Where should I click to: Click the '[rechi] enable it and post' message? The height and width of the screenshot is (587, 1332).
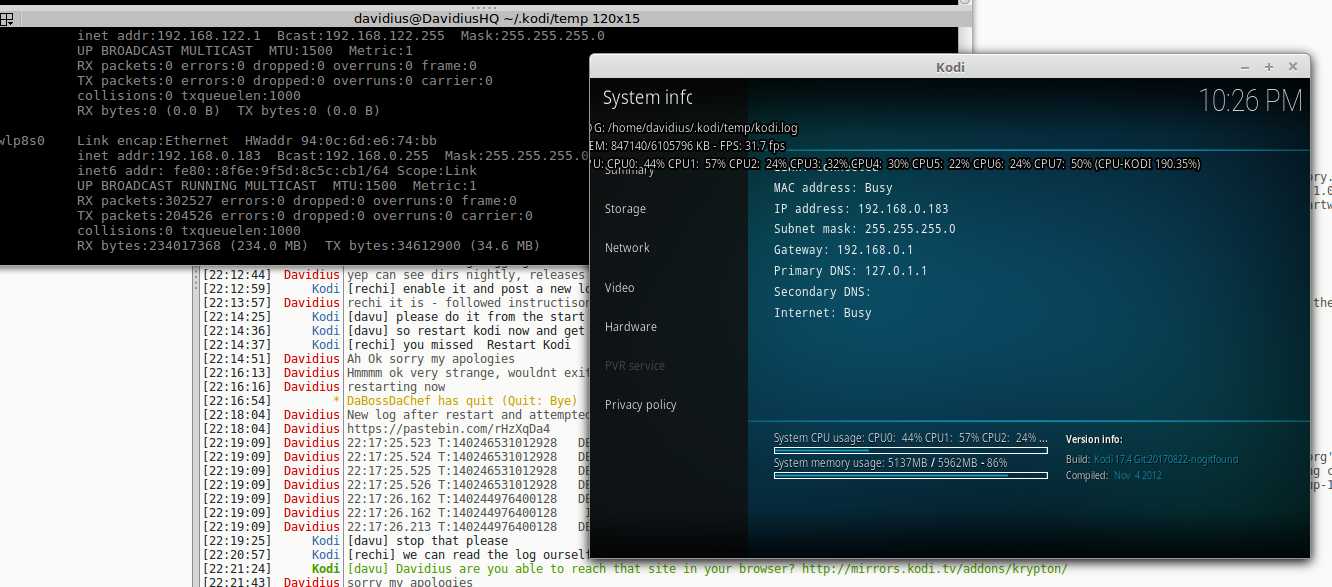[x=467, y=289]
